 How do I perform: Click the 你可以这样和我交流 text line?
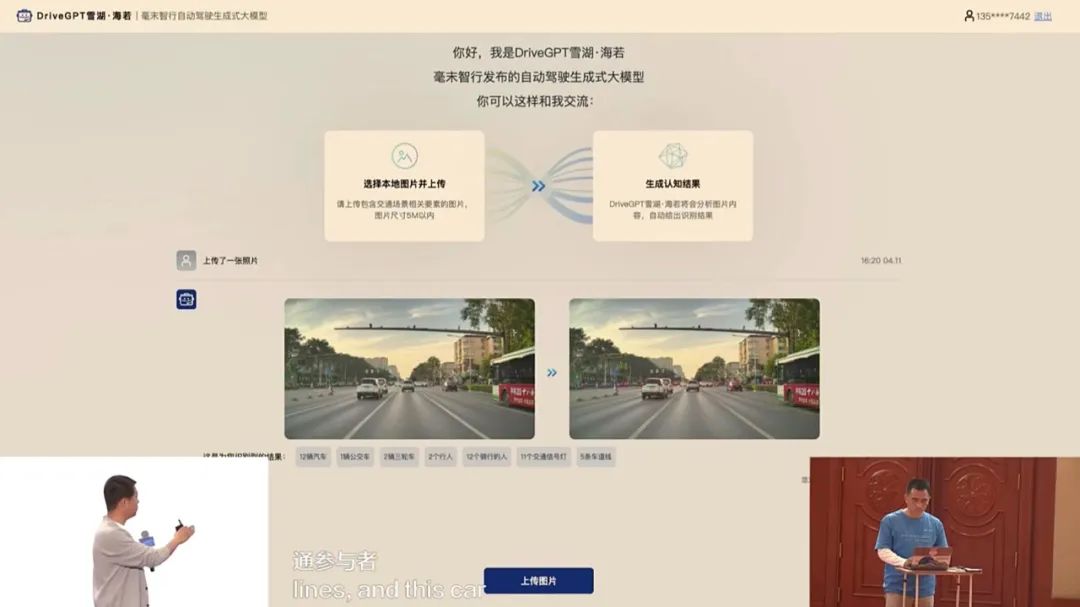point(535,101)
